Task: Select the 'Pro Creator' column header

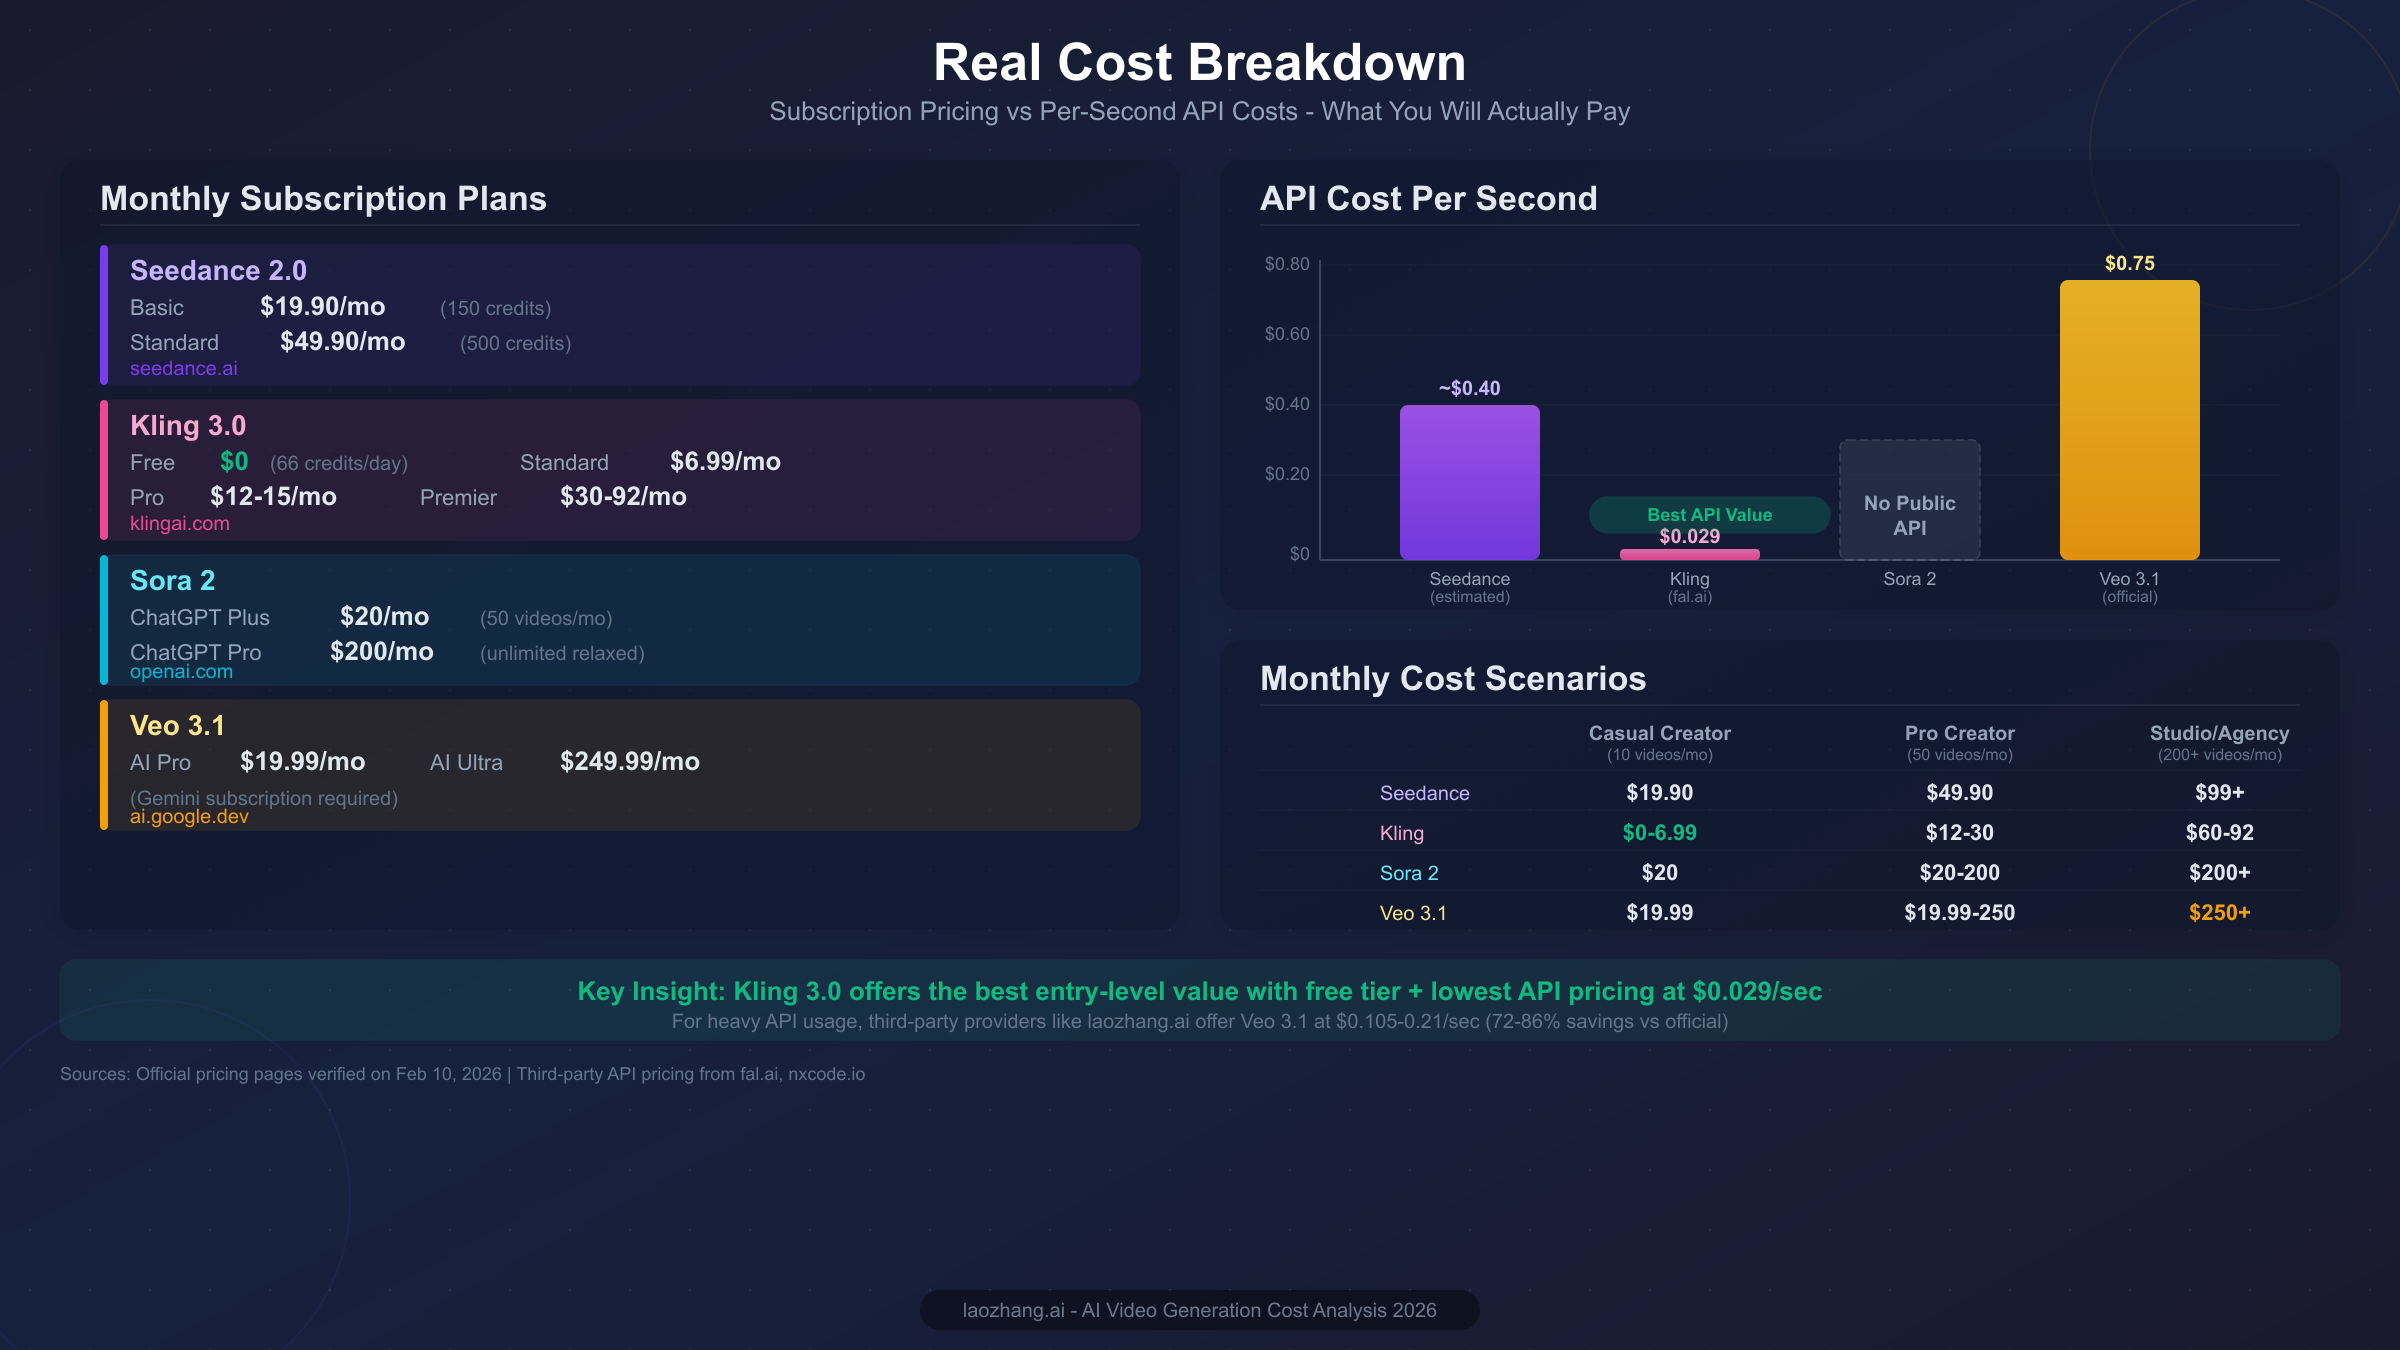Action: point(1959,733)
